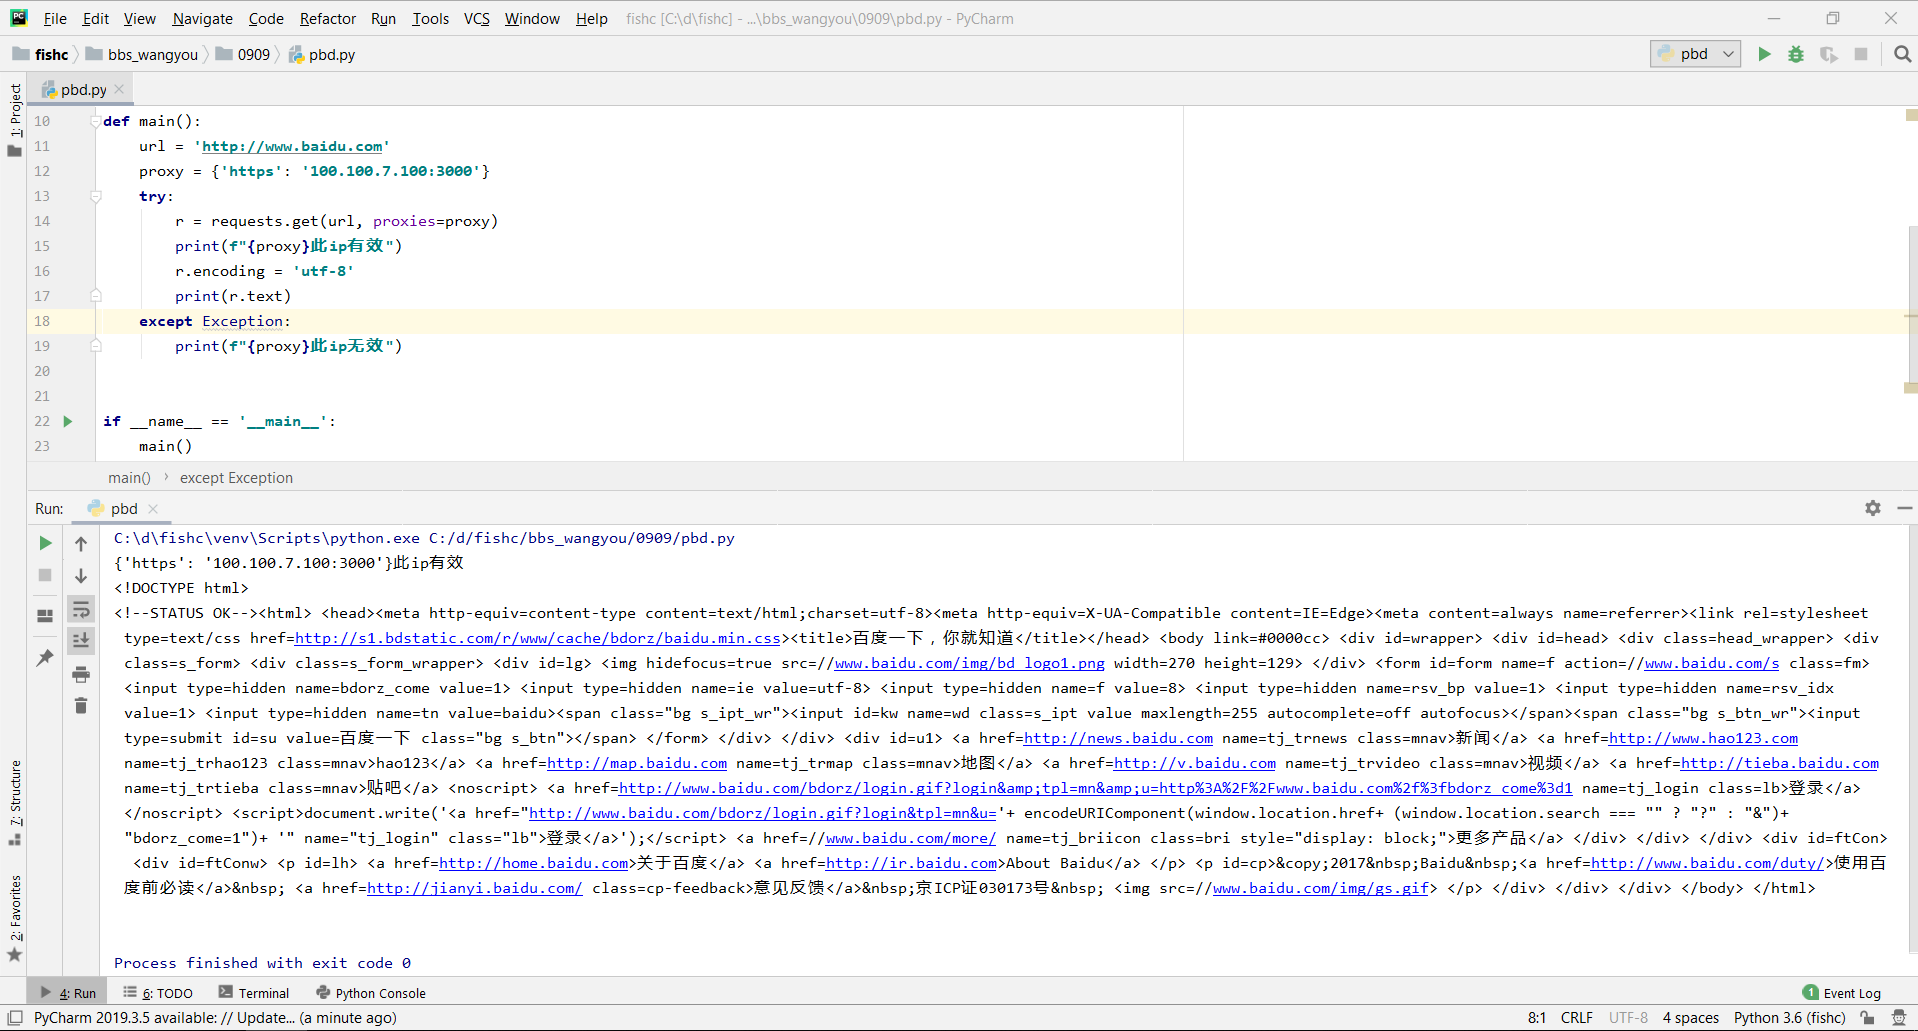Run pbd using the green toolbar run icon

coord(1764,54)
